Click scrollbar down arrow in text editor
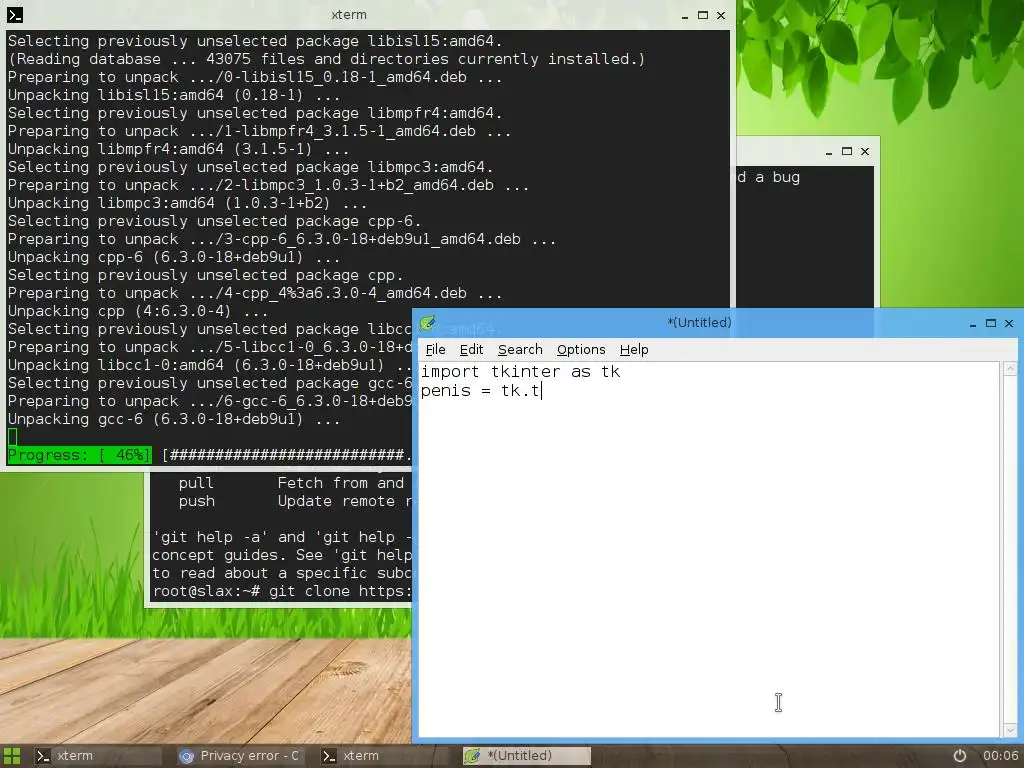 coord(1010,730)
